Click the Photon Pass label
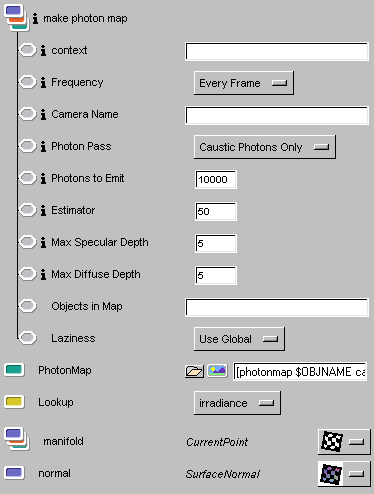This screenshot has height=494, width=374. pos(81,146)
